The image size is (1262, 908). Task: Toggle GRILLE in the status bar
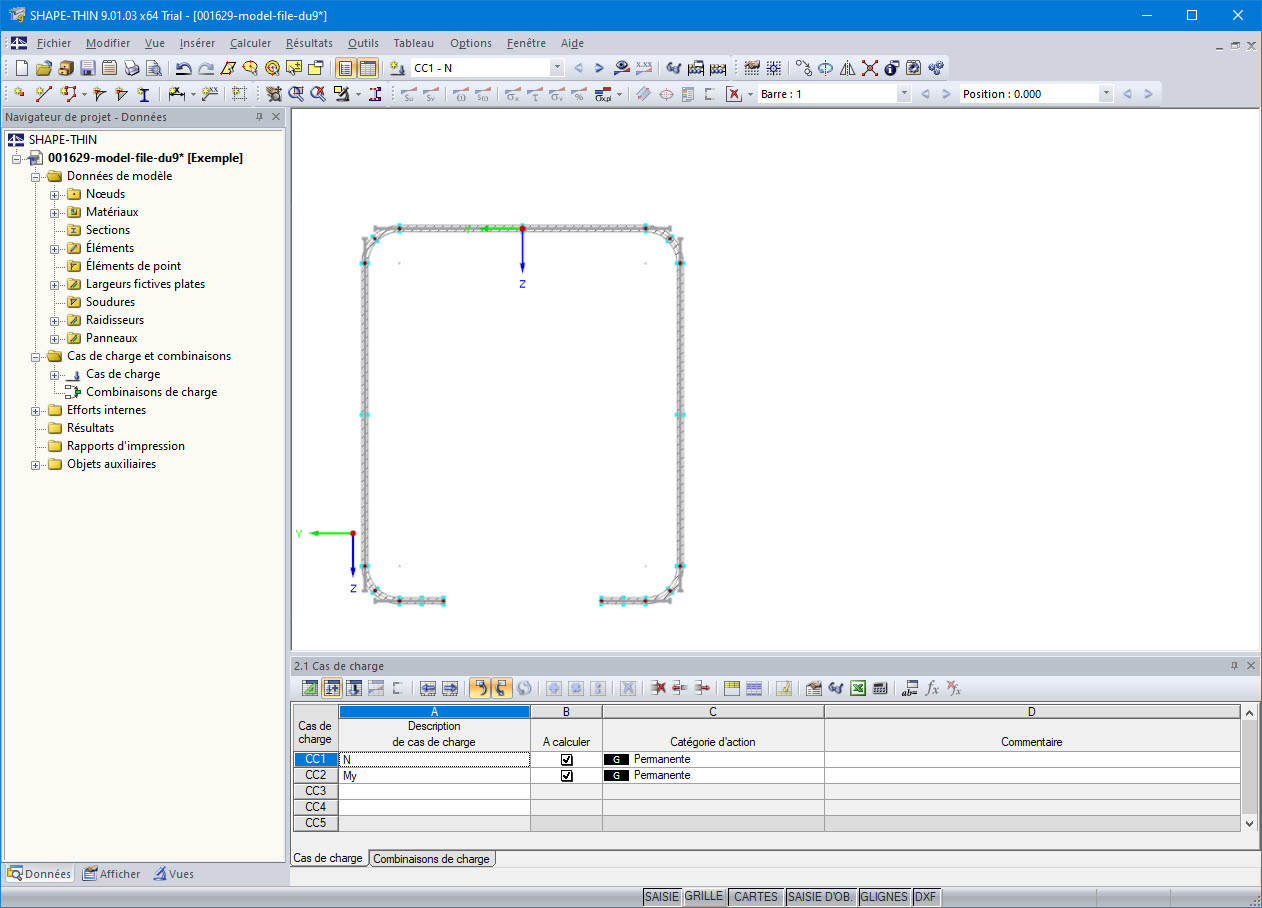[x=704, y=896]
